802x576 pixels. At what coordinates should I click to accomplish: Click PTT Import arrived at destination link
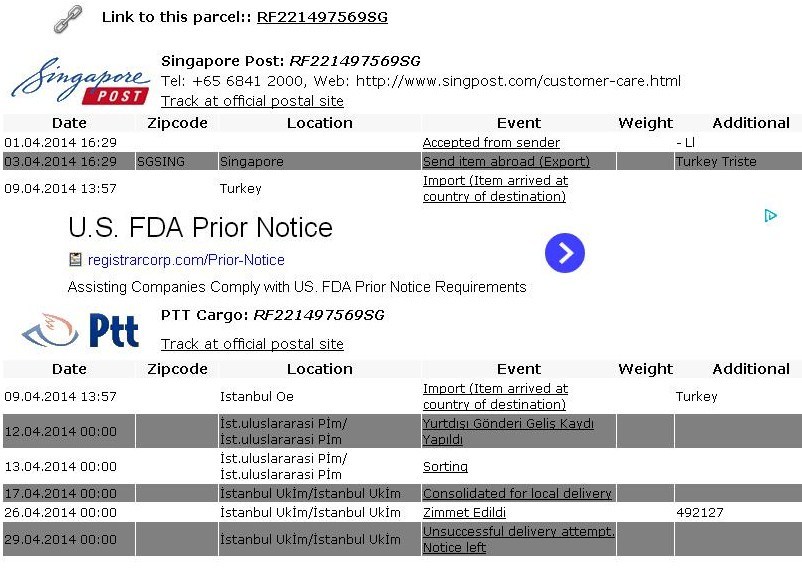[495, 396]
